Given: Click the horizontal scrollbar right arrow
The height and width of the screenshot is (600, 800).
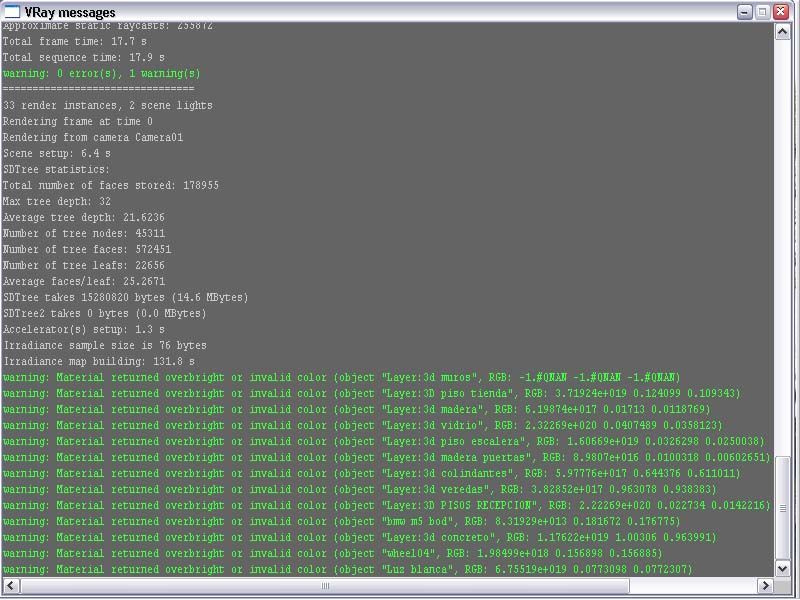Looking at the screenshot, I should click(764, 586).
